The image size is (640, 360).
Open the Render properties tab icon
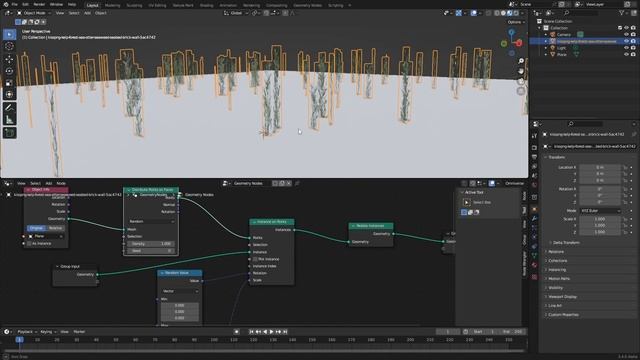tap(534, 147)
